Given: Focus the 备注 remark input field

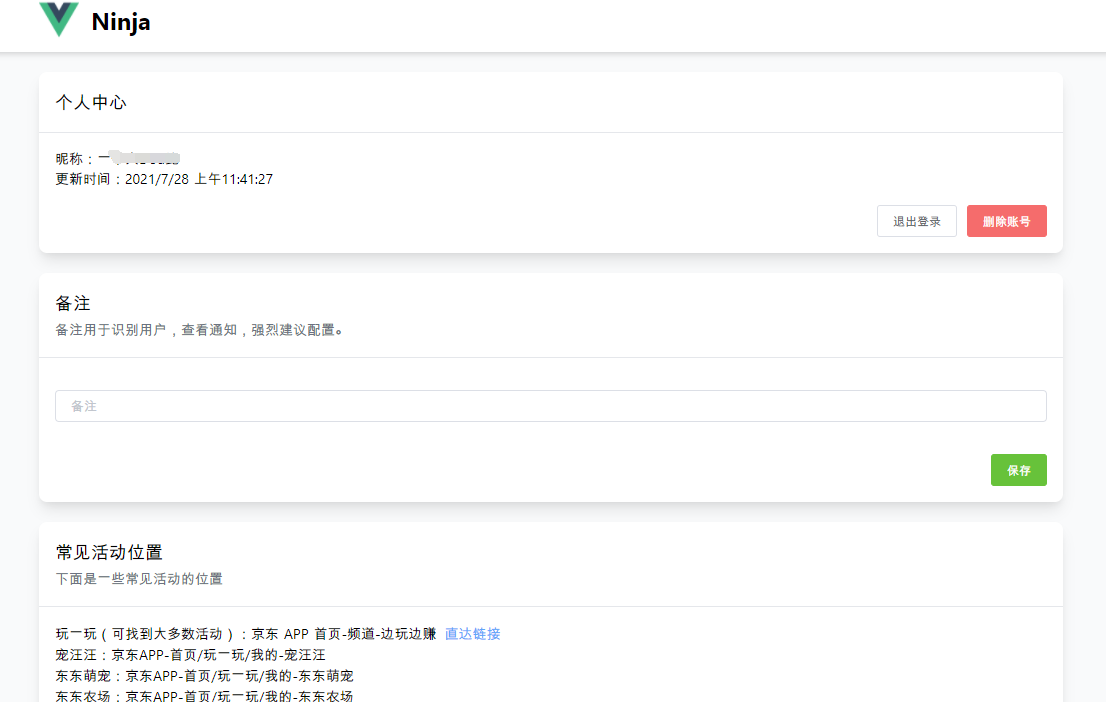Looking at the screenshot, I should (x=551, y=406).
